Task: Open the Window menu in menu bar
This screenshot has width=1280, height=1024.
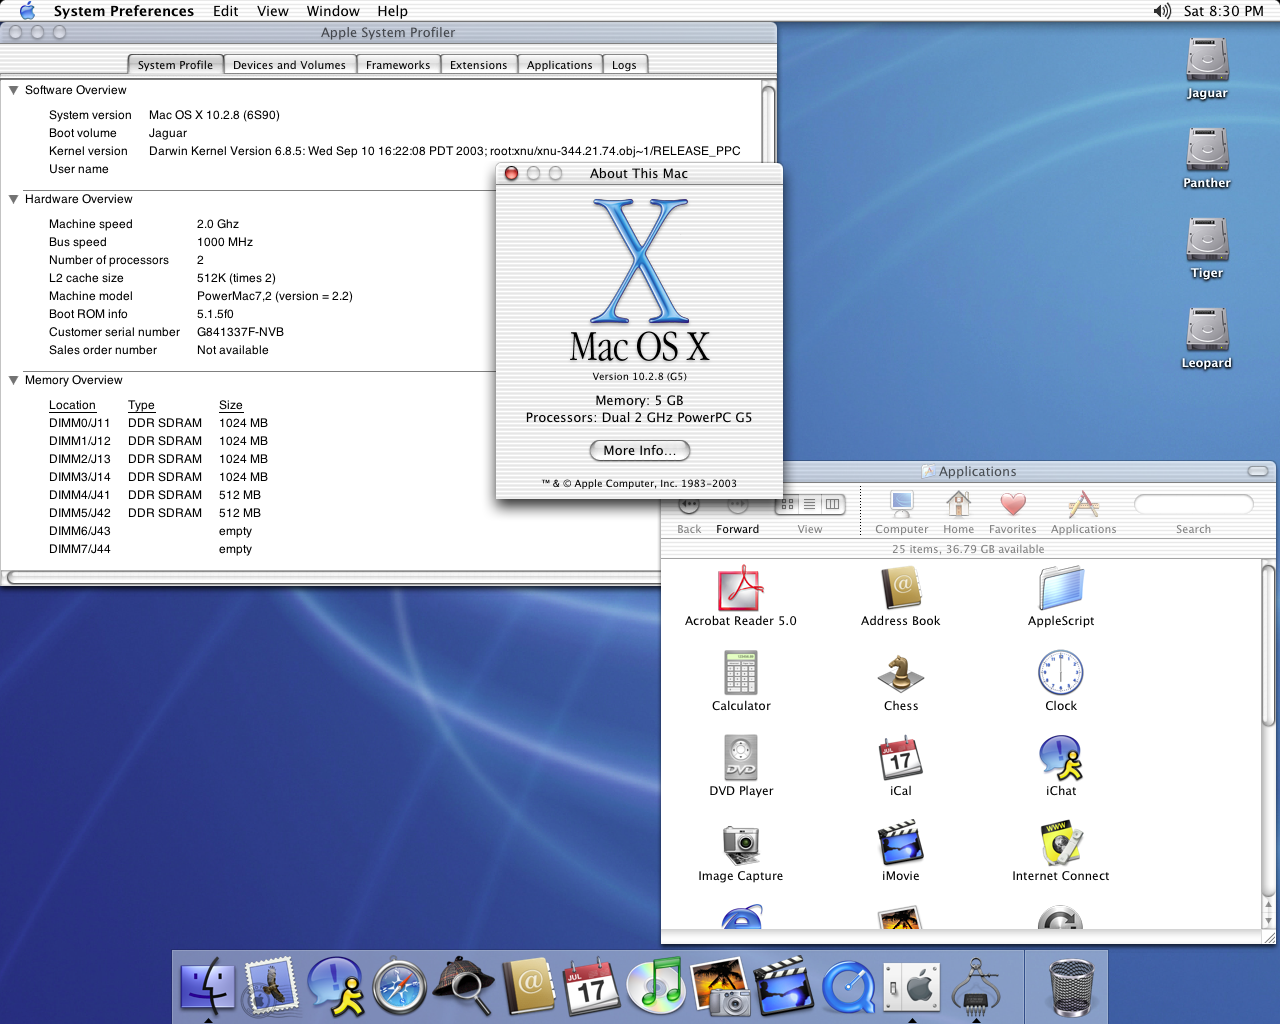Action: 333,11
